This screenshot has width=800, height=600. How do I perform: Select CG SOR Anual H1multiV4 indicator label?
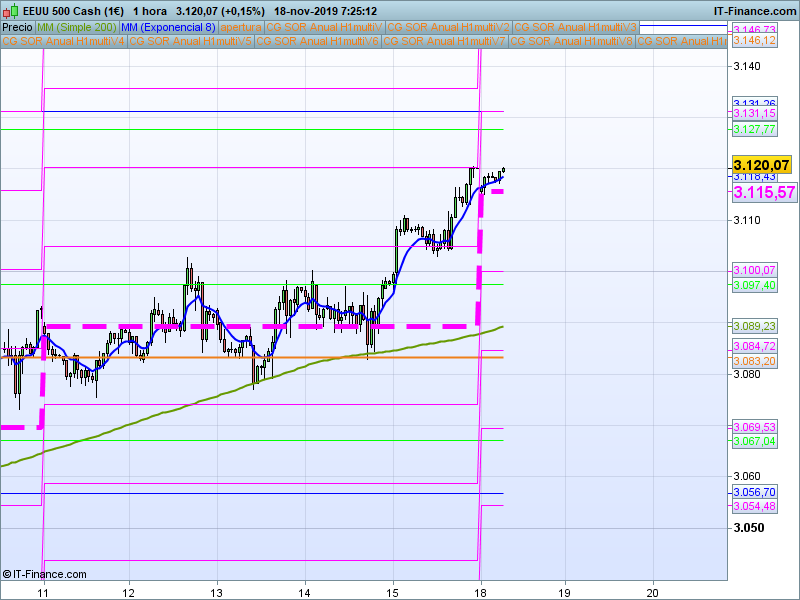tap(64, 41)
